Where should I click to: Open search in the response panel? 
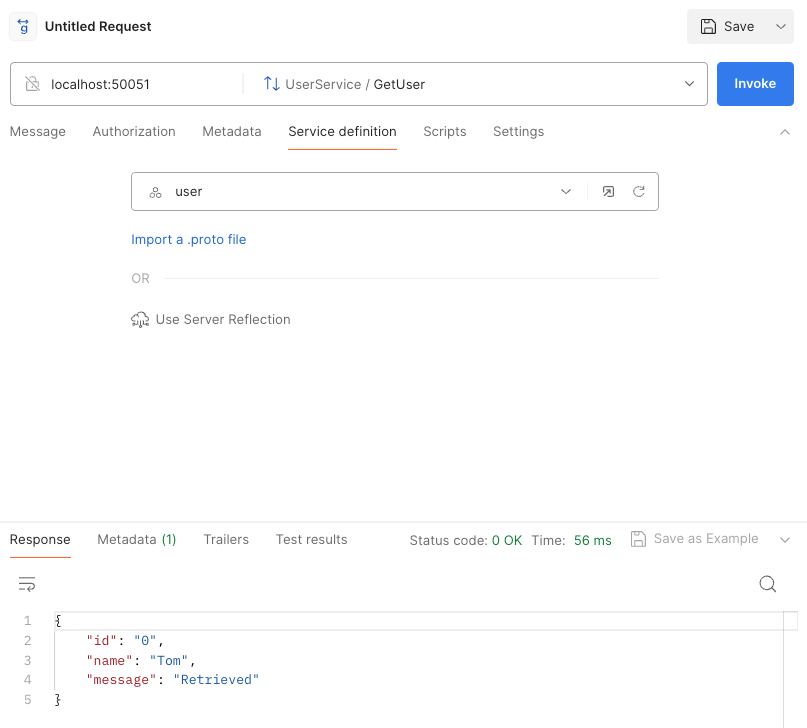coord(767,583)
